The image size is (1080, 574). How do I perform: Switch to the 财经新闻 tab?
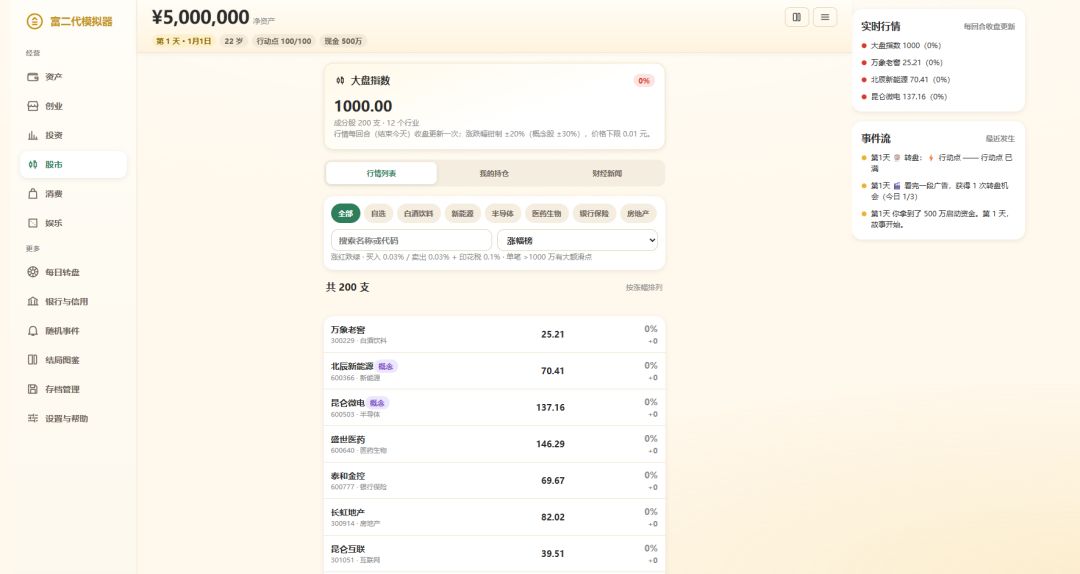(607, 174)
